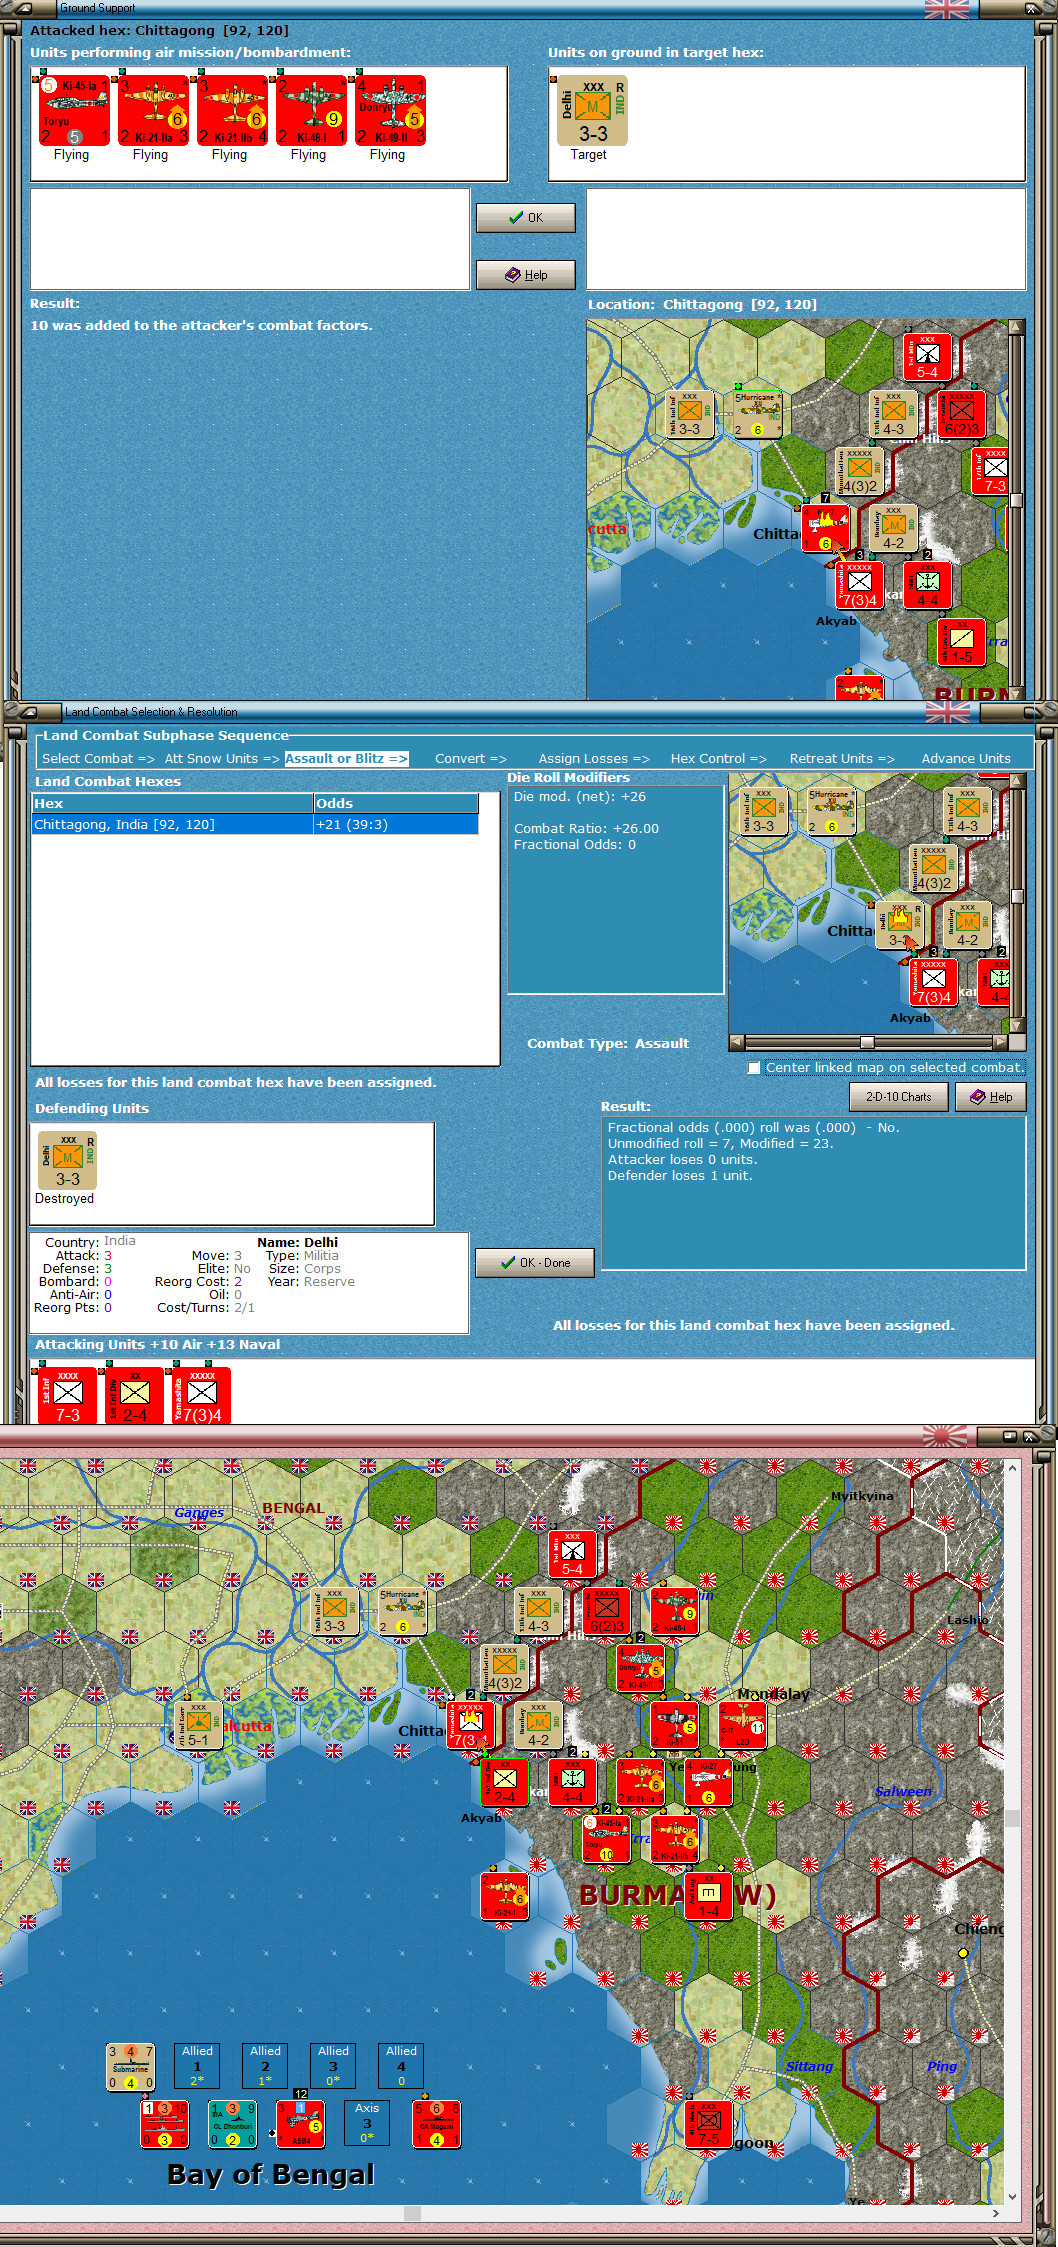Click the Allied 3 sea box section

(x=333, y=2066)
